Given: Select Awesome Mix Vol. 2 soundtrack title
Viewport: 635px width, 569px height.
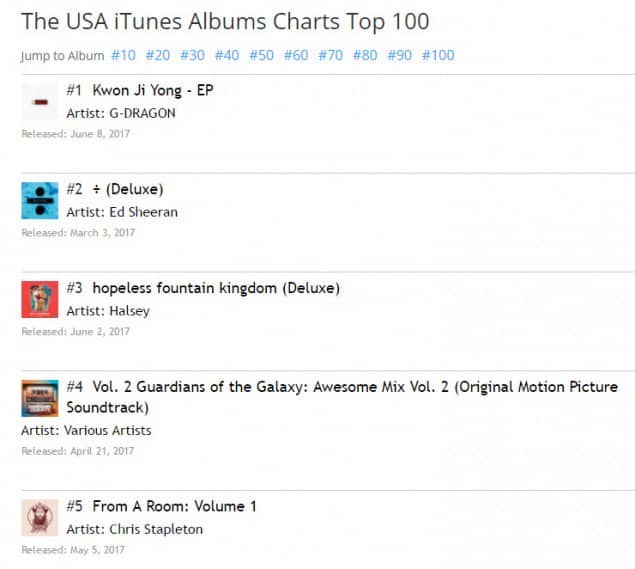Looking at the screenshot, I should click(355, 387).
